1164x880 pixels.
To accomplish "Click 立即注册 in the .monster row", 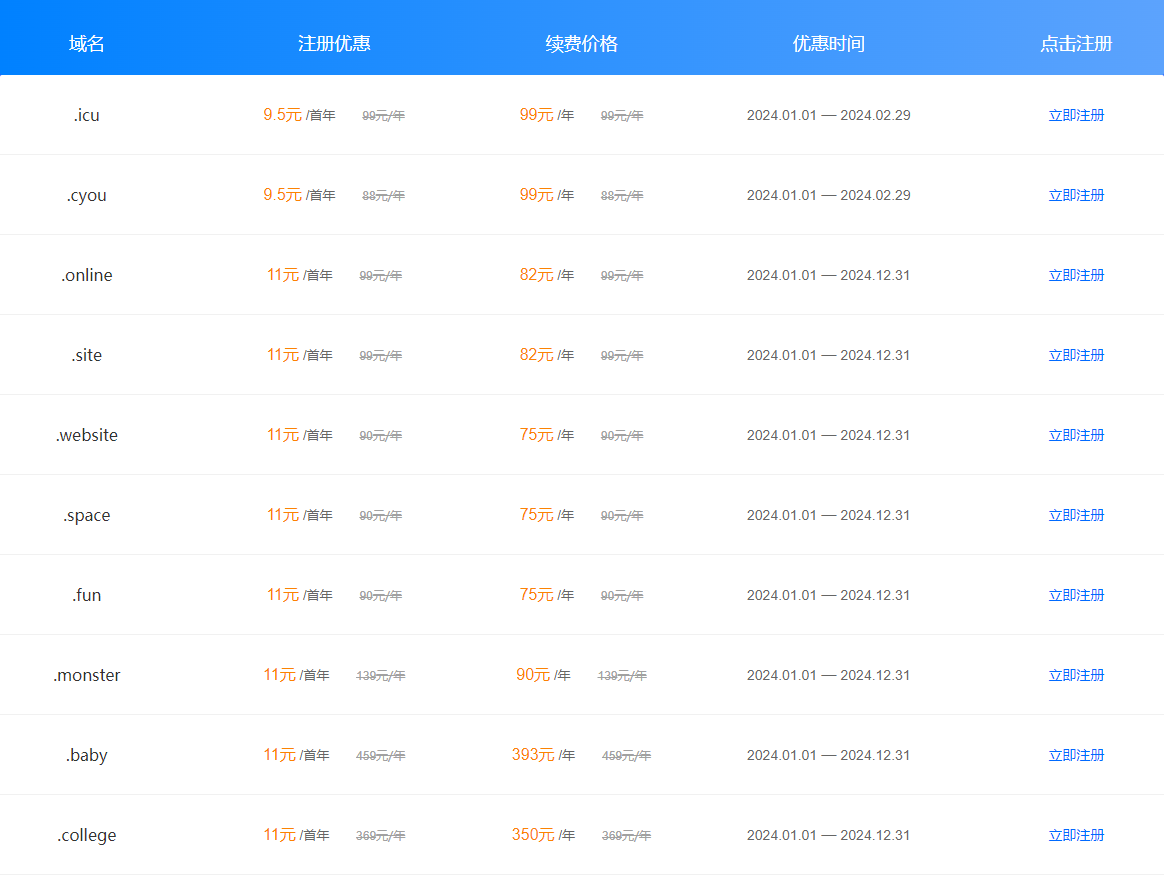I will tap(1076, 676).
